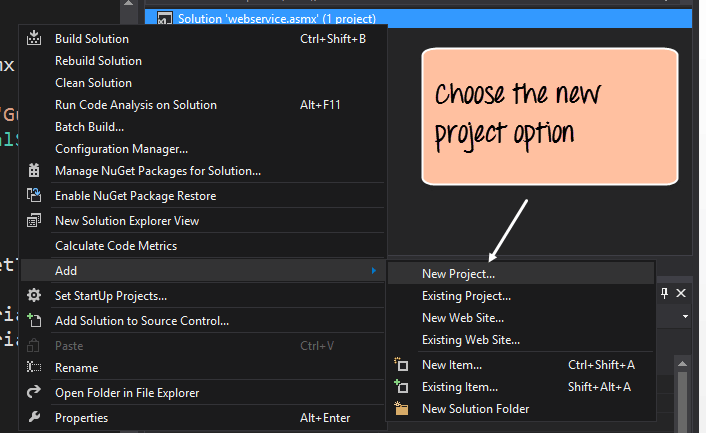Pin the panel using the pushpin icon

(665, 293)
